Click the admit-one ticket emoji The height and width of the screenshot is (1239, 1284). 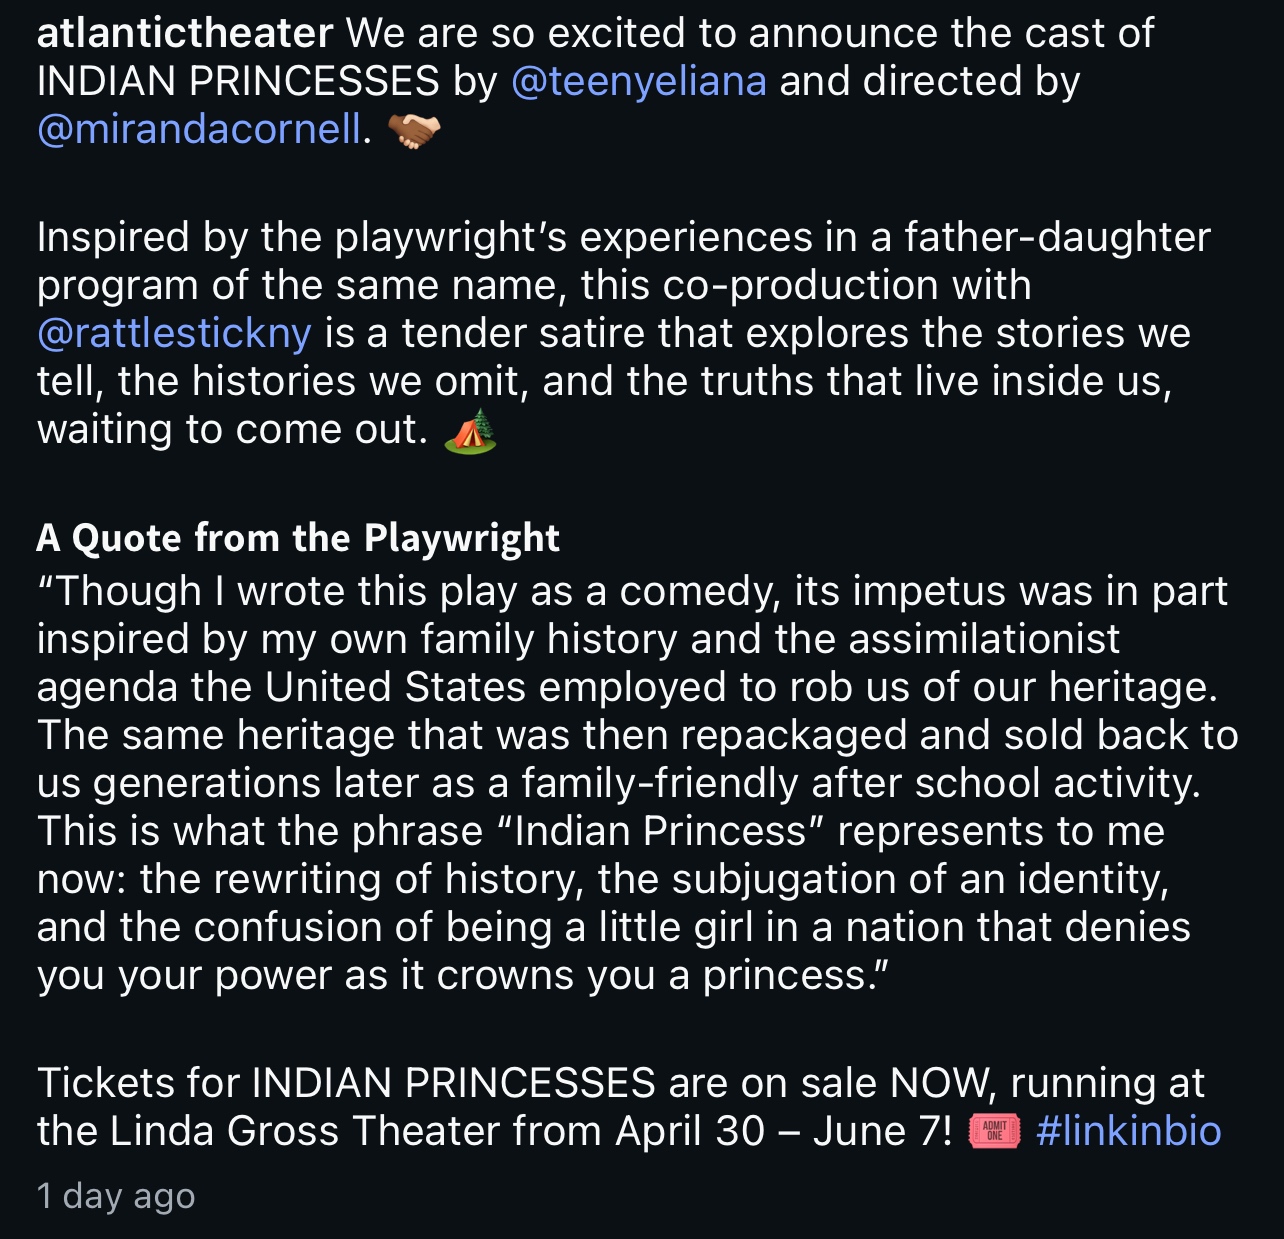[994, 1132]
